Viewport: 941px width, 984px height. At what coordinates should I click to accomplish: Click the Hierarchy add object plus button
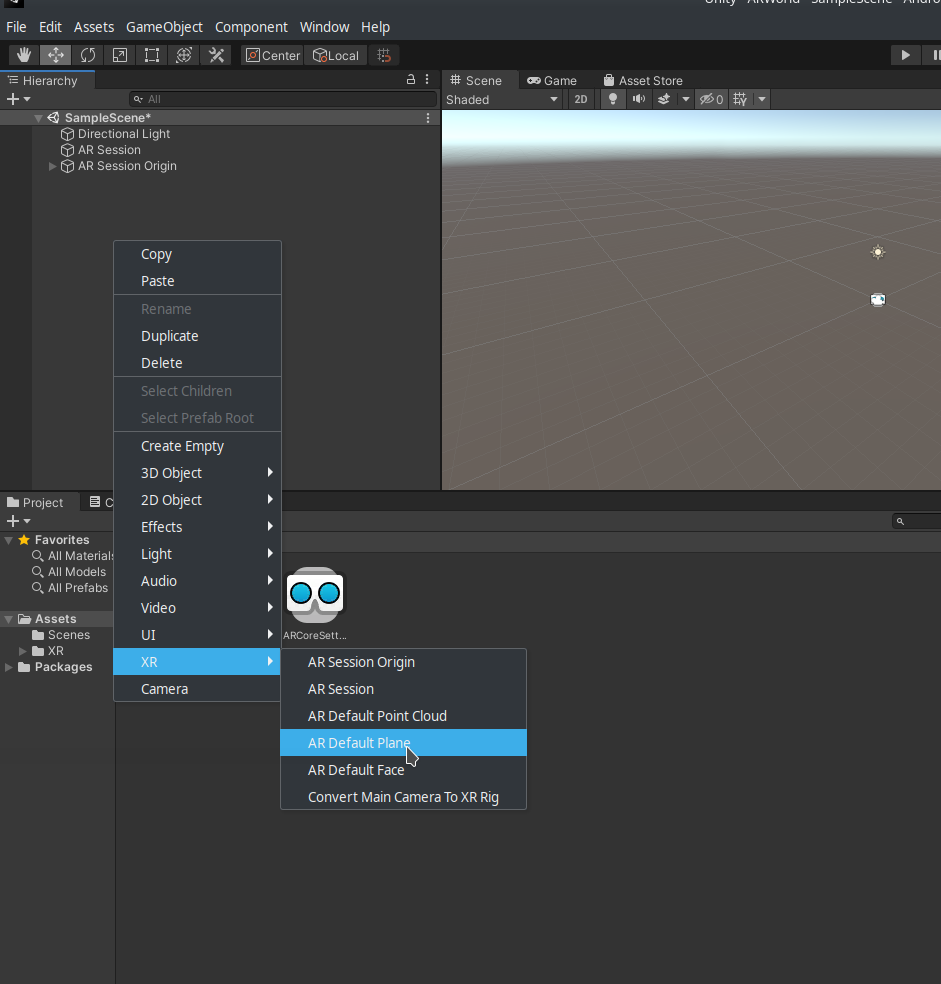click(18, 99)
